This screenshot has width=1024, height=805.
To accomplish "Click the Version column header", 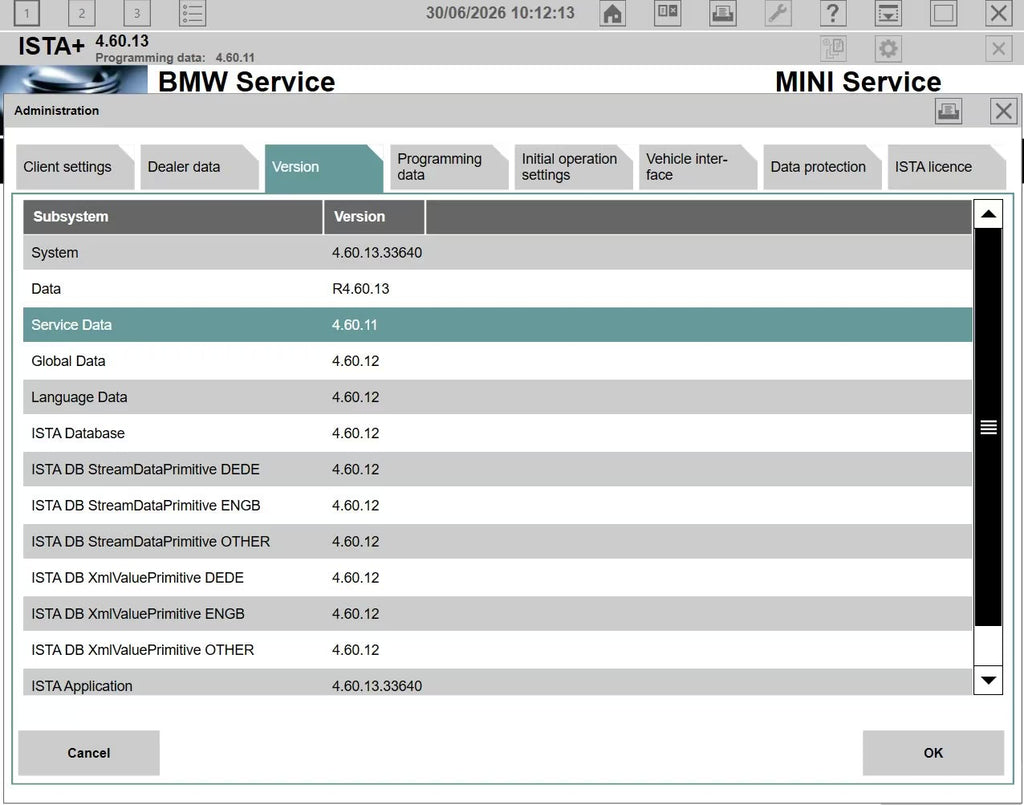I will [374, 217].
